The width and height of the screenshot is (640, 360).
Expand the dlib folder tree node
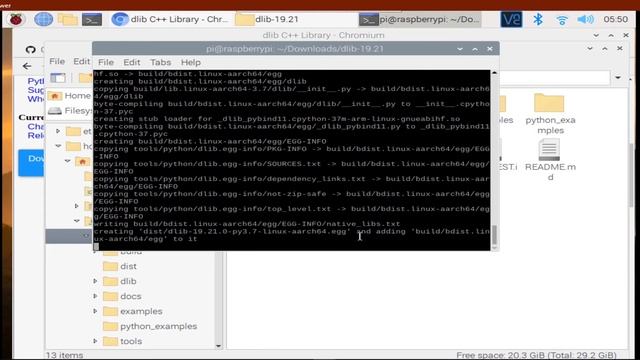tap(95, 281)
